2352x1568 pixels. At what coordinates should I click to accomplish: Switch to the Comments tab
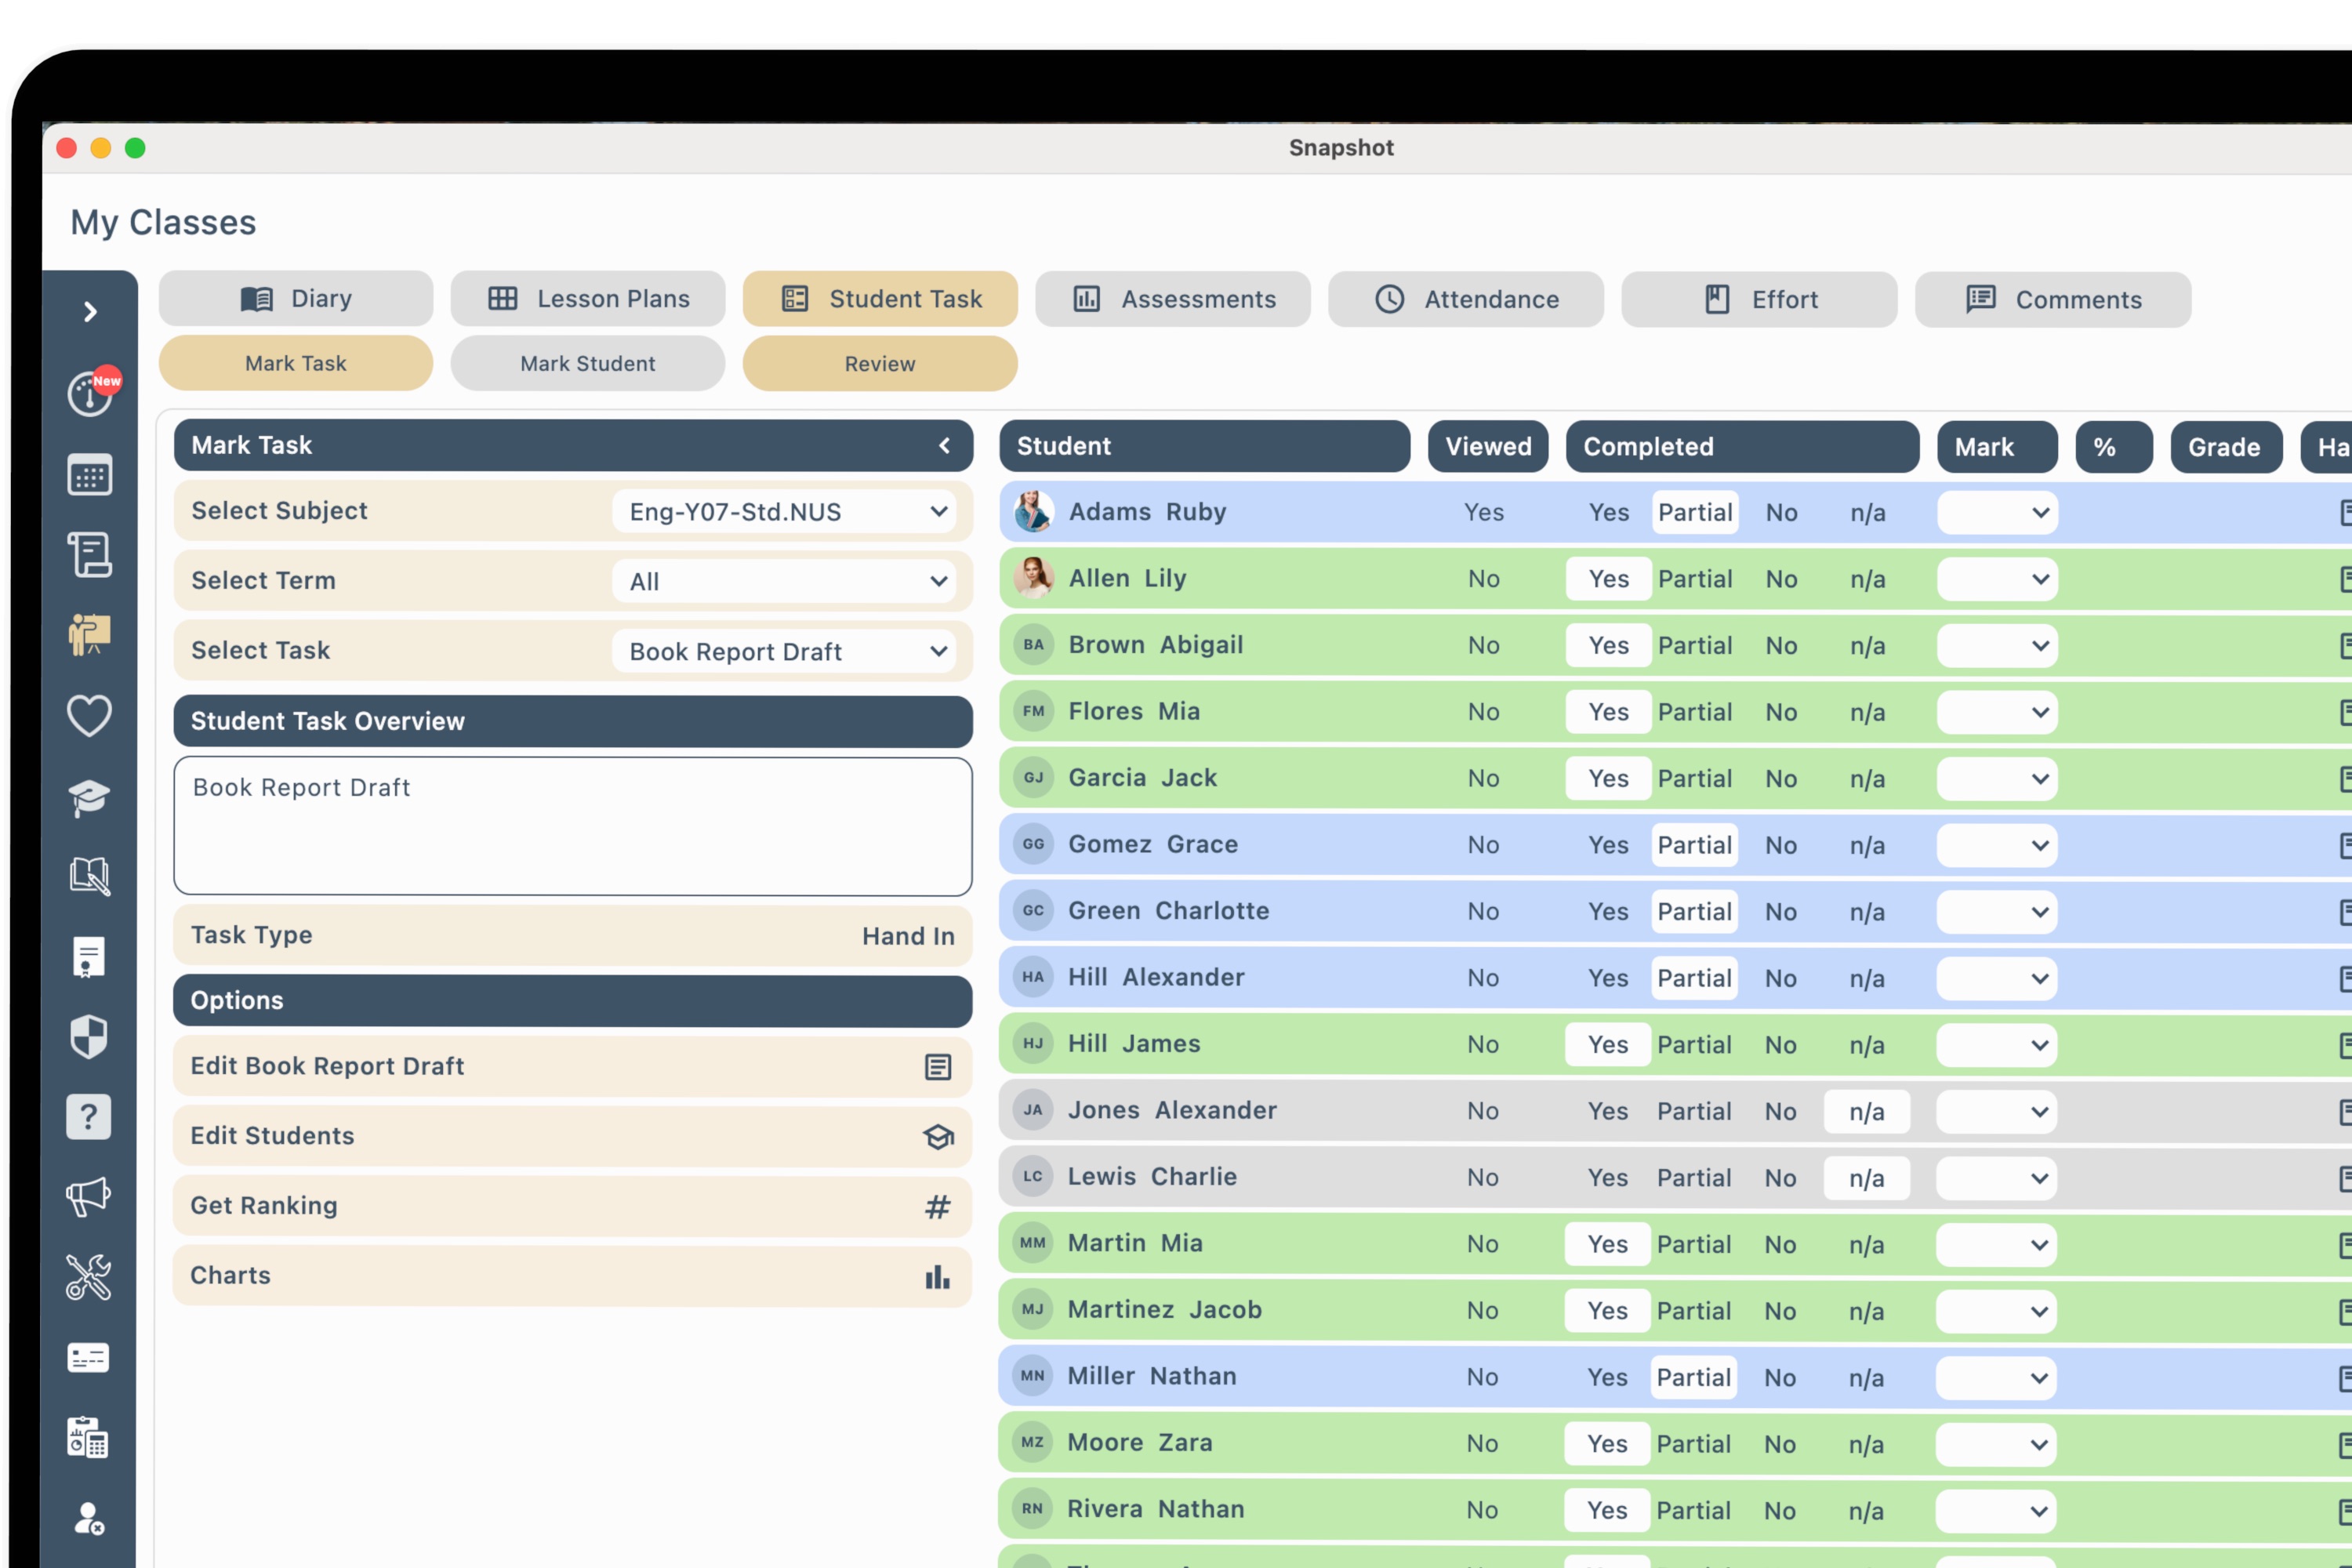[2053, 300]
